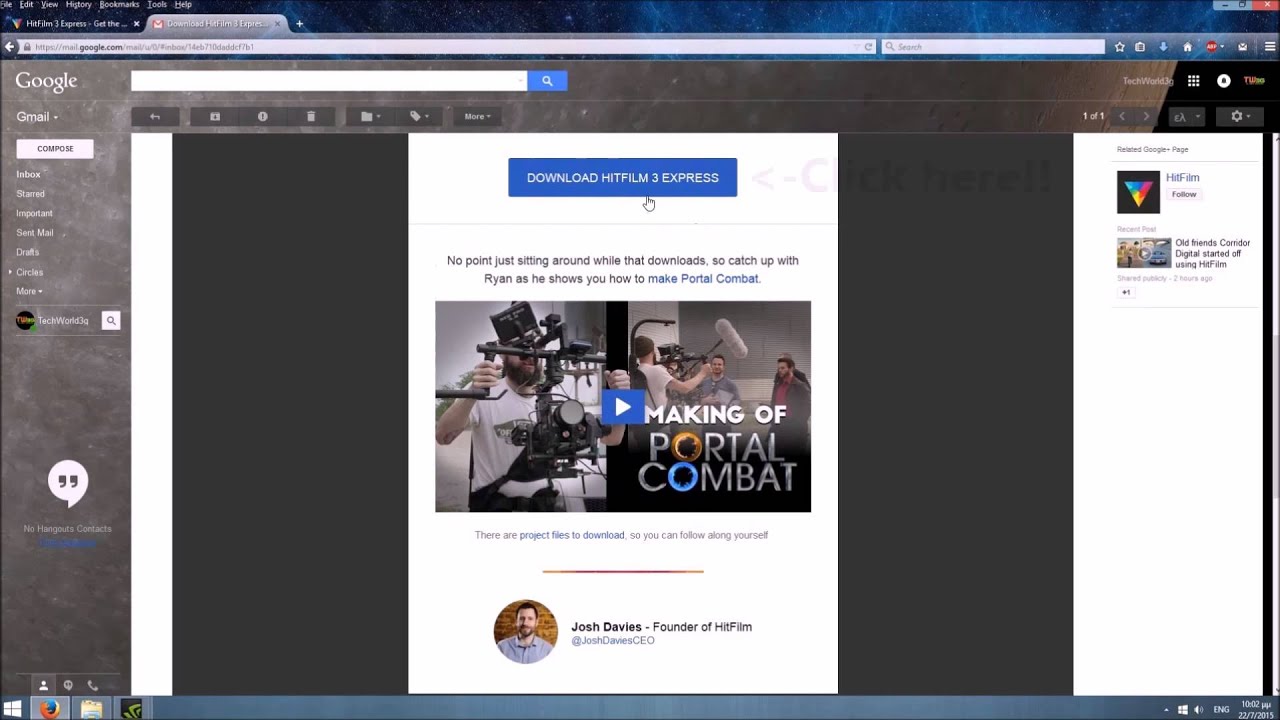The width and height of the screenshot is (1280, 720).
Task: Click the TechWorld3g name in the header
Action: click(x=1147, y=81)
